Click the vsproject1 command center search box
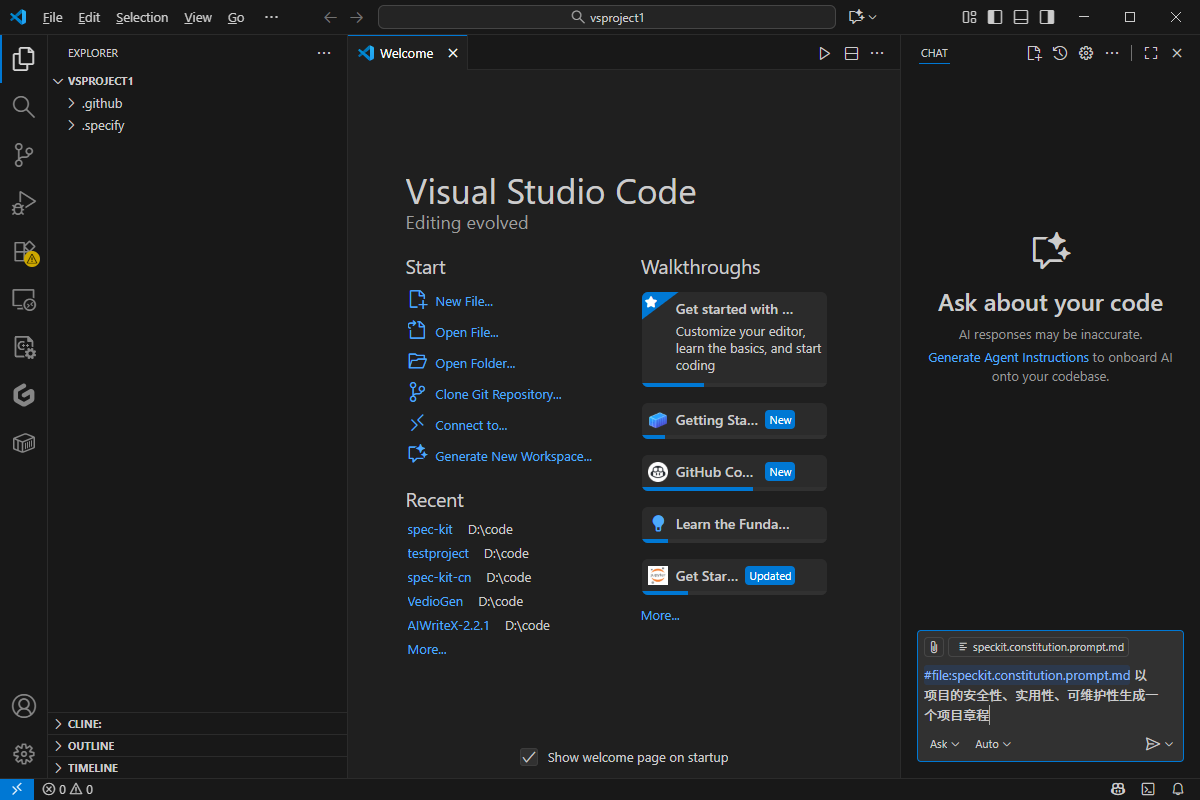Viewport: 1200px width, 800px height. click(x=606, y=17)
